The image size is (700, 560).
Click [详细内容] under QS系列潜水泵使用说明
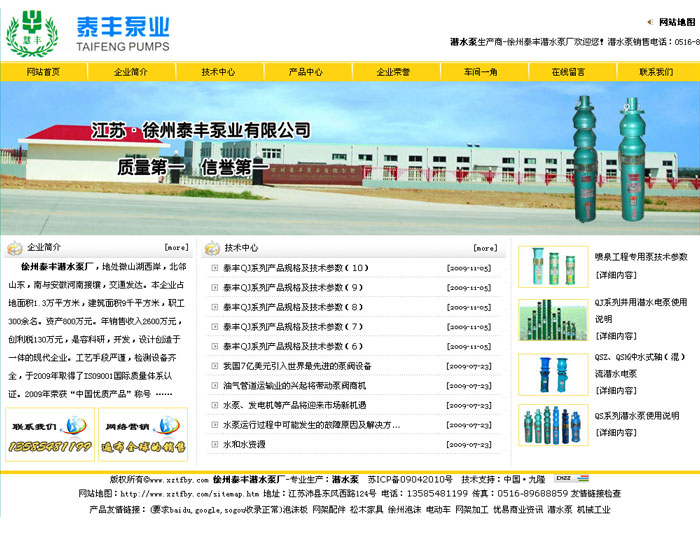click(616, 432)
